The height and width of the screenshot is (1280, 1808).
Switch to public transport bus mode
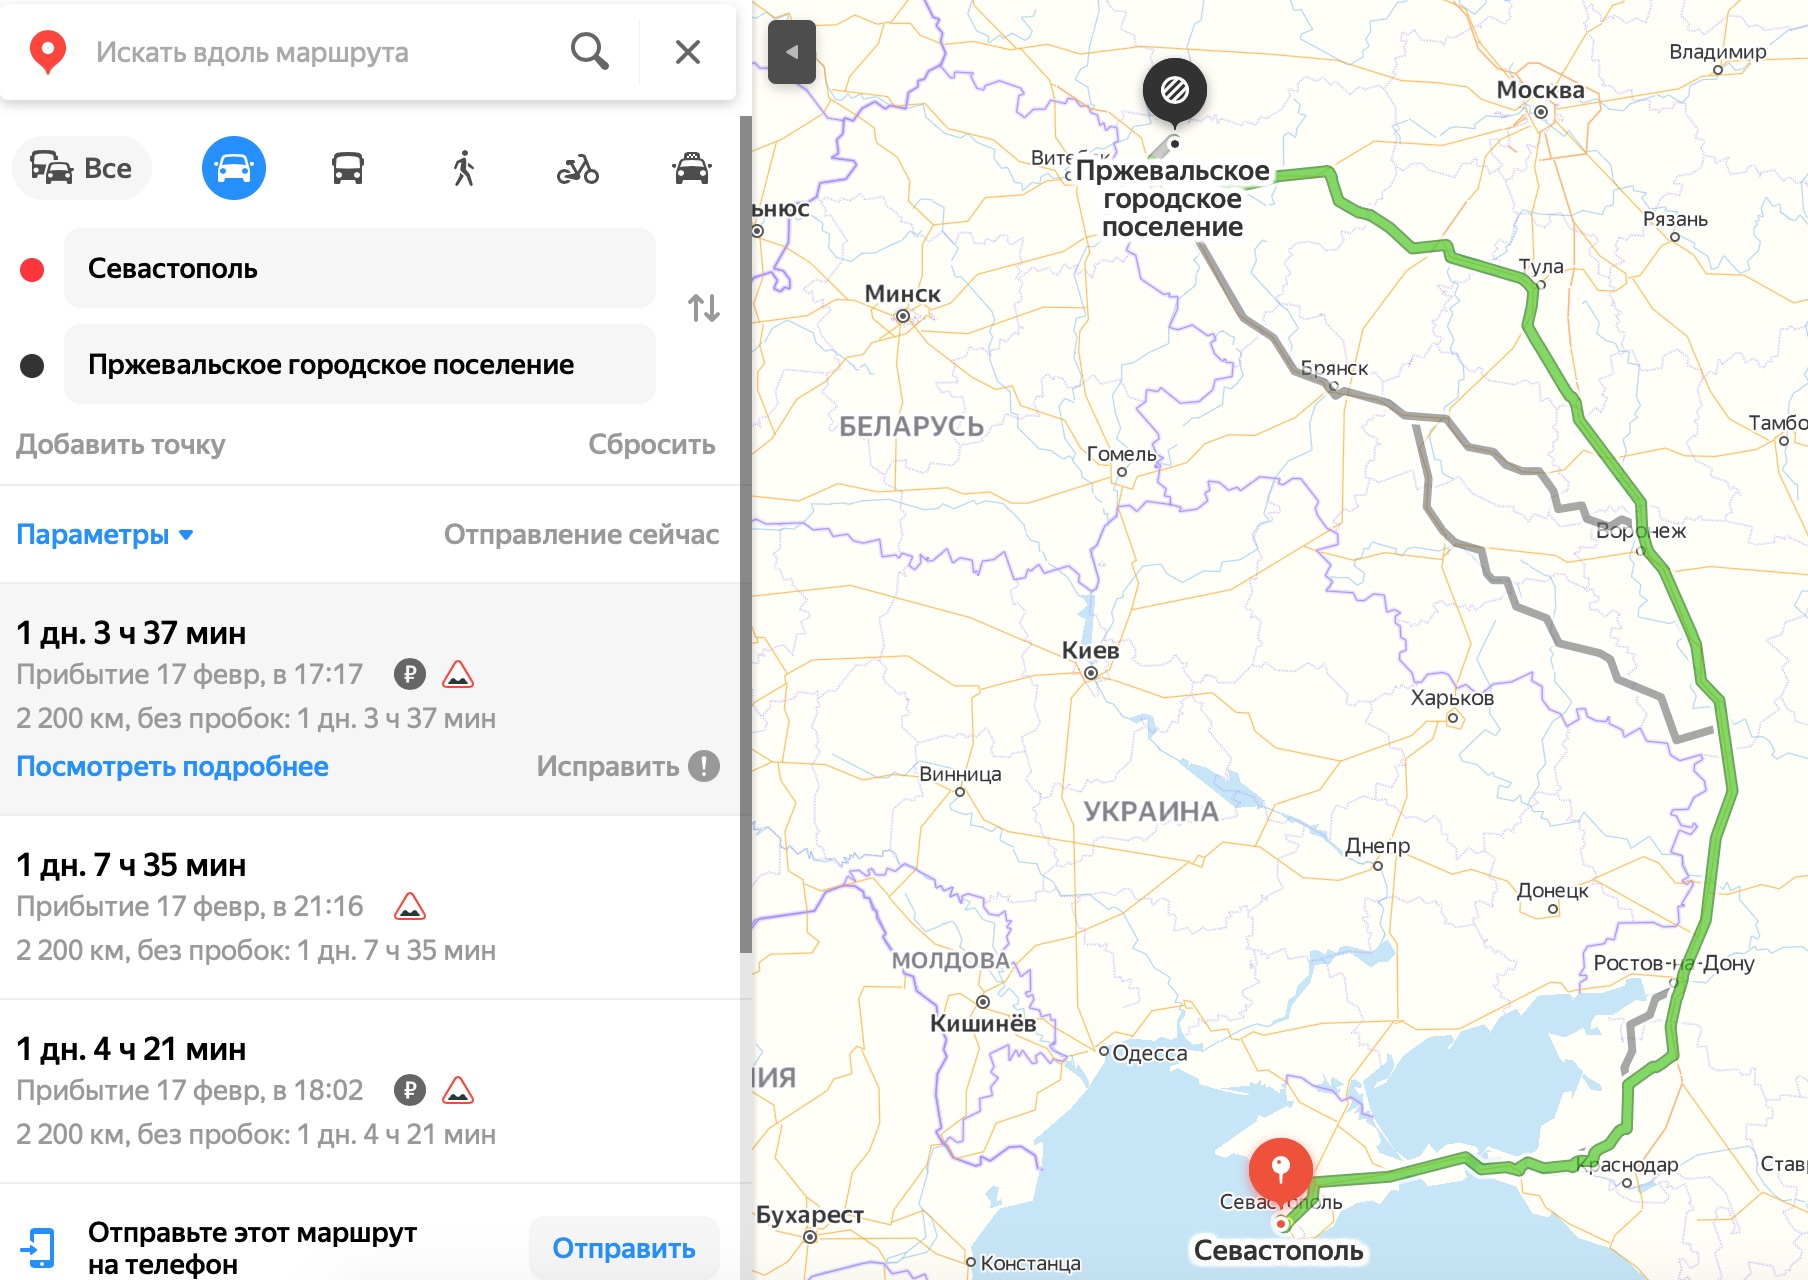tap(347, 168)
